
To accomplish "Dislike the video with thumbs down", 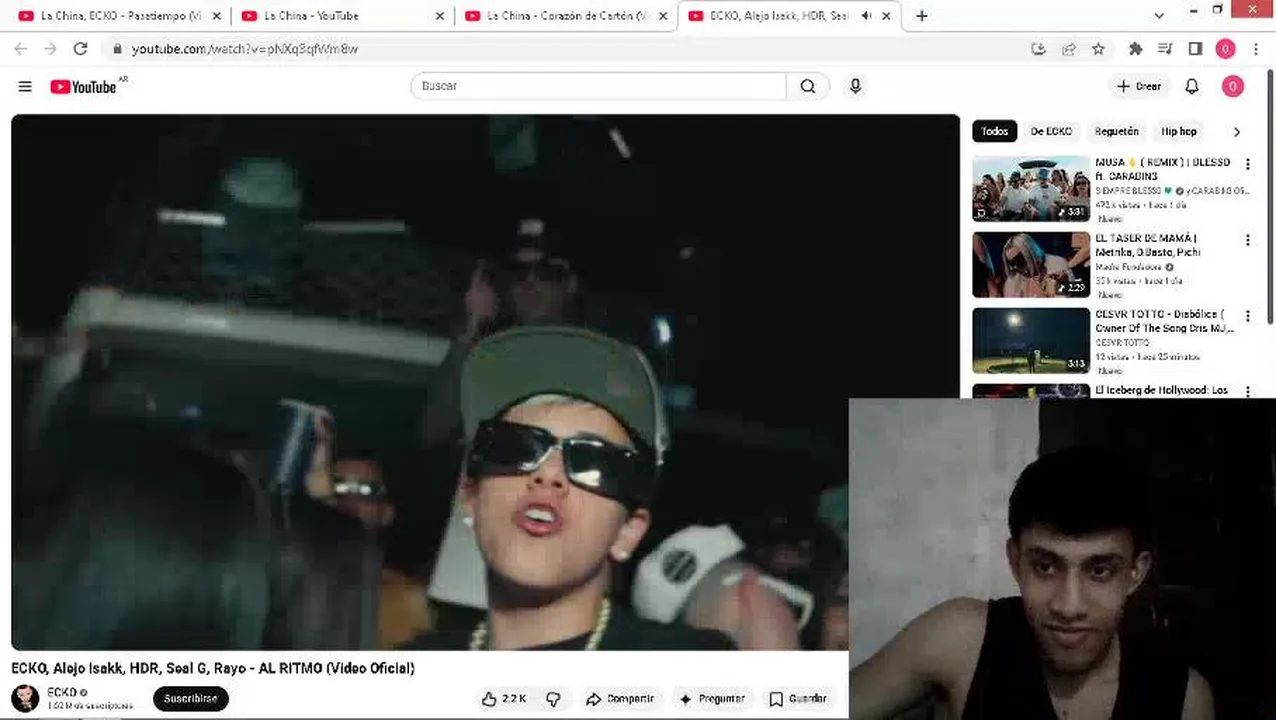I will click(x=553, y=699).
